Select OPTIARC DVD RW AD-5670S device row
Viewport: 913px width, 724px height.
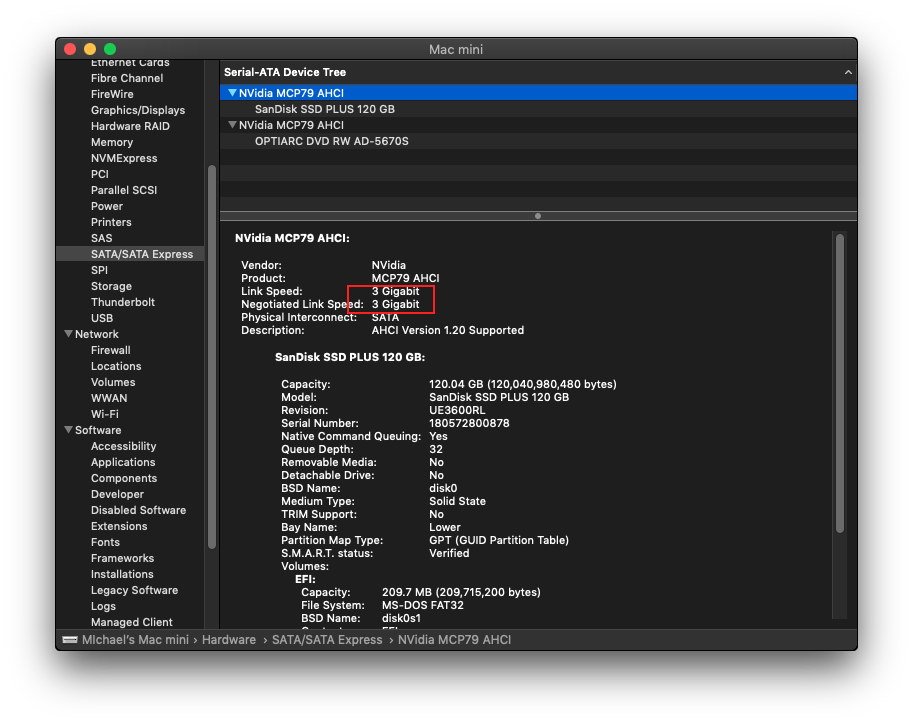tap(538, 141)
